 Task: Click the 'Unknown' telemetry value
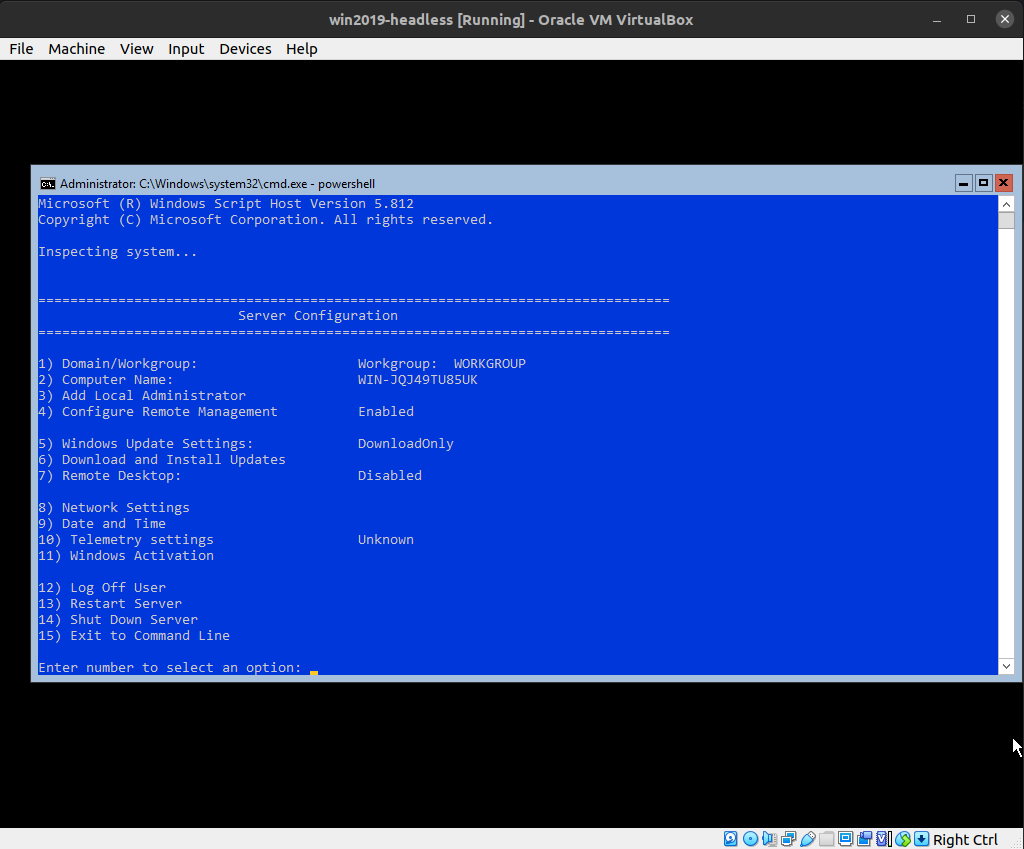point(386,539)
